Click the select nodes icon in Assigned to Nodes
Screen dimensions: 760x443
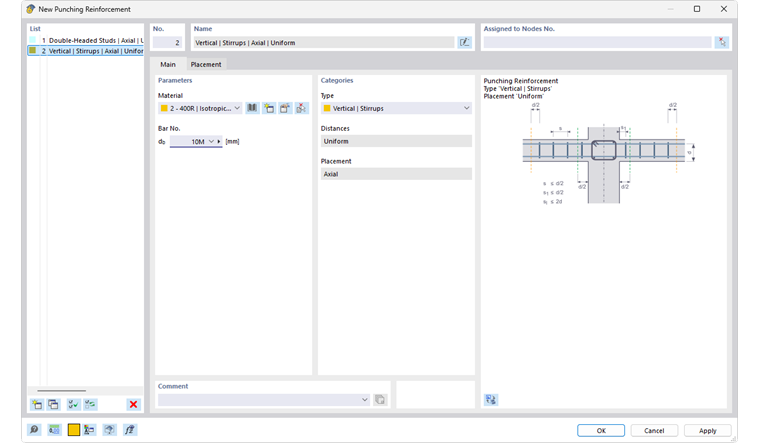(722, 43)
